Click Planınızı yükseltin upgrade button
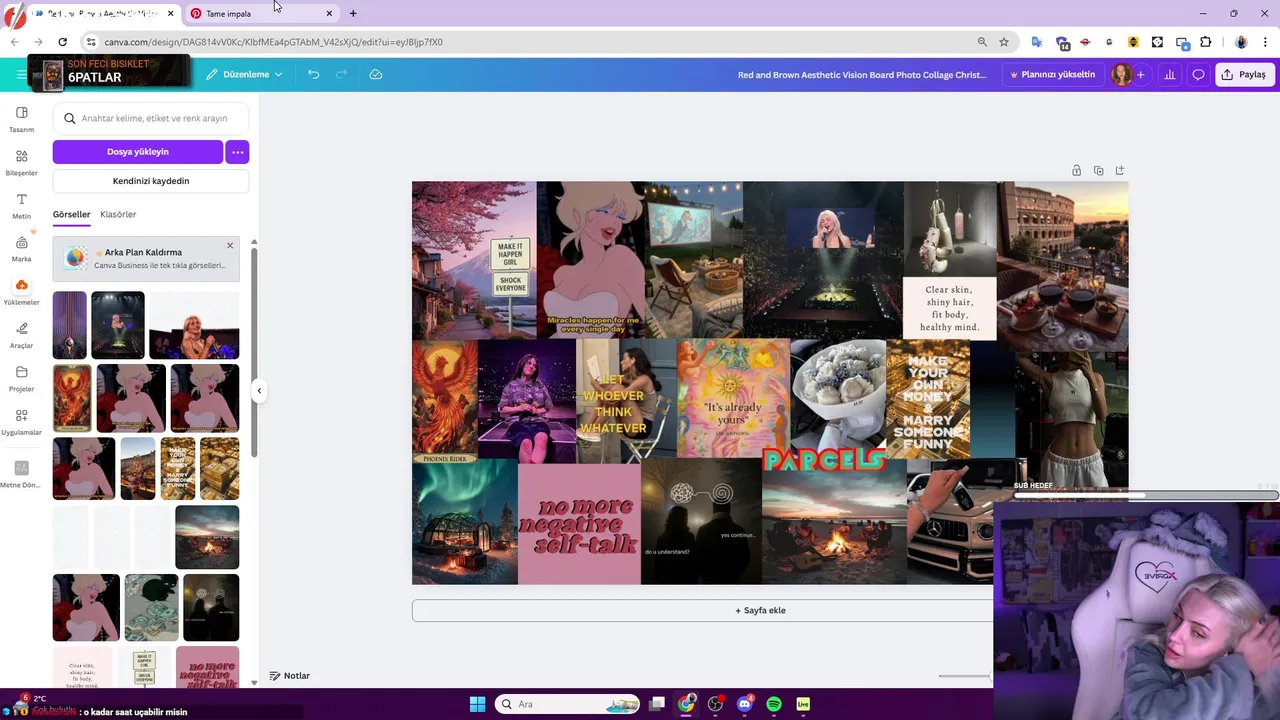The height and width of the screenshot is (720, 1280). point(1053,74)
